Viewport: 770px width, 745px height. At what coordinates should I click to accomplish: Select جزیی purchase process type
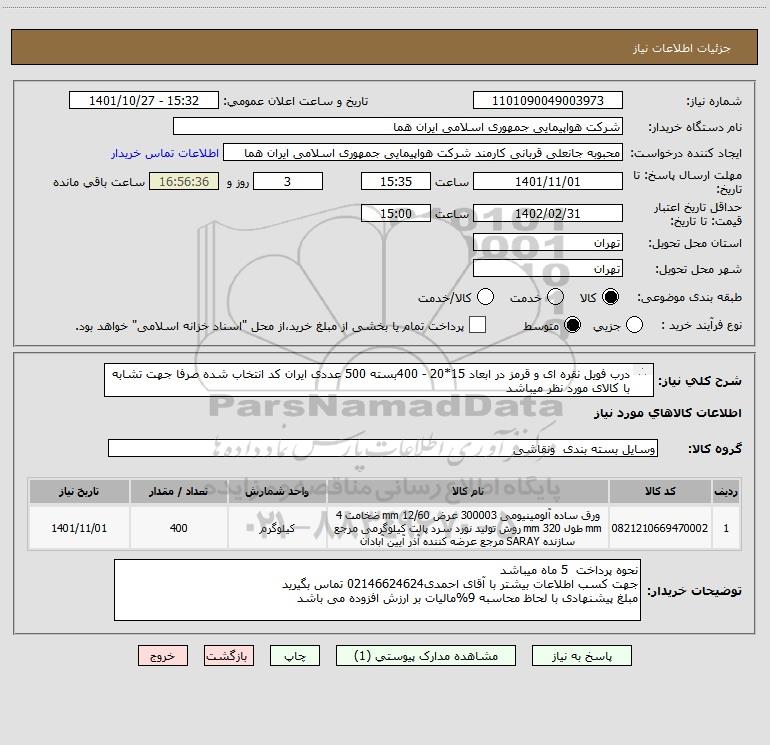(x=634, y=325)
